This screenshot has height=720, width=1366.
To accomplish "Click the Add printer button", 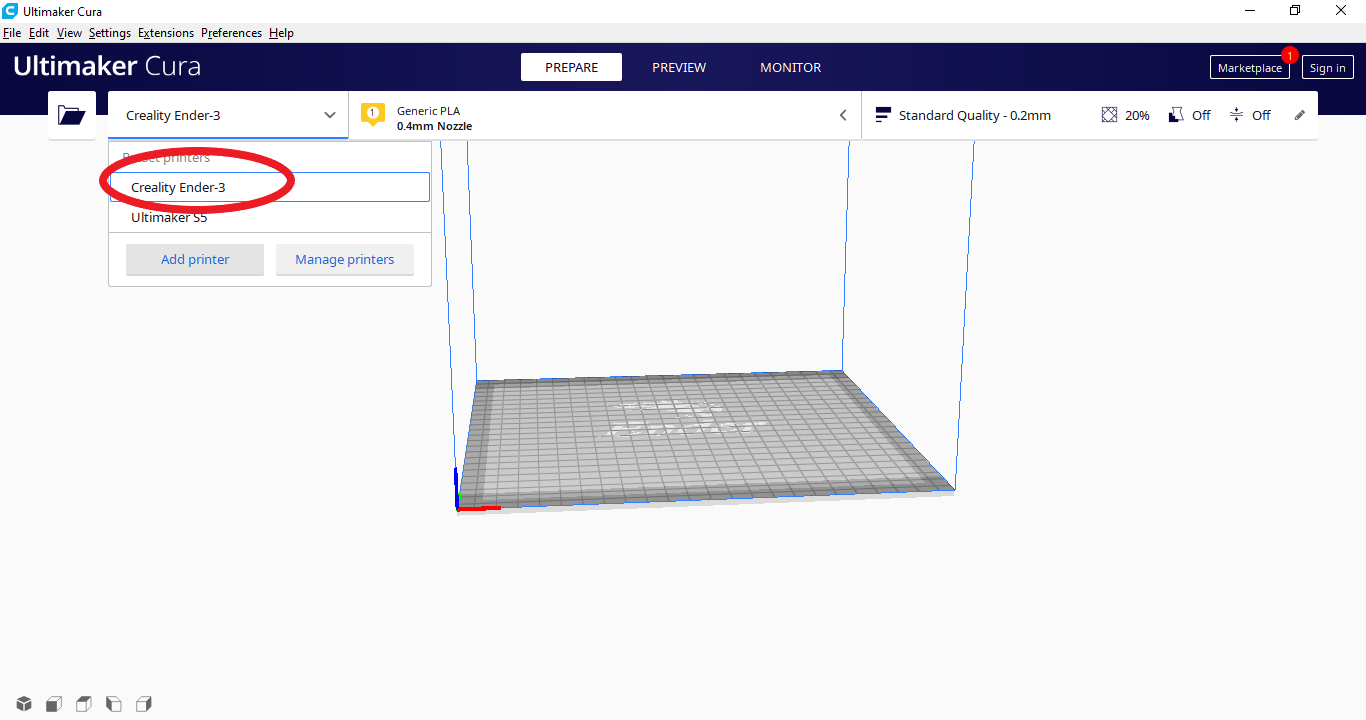I will [195, 259].
